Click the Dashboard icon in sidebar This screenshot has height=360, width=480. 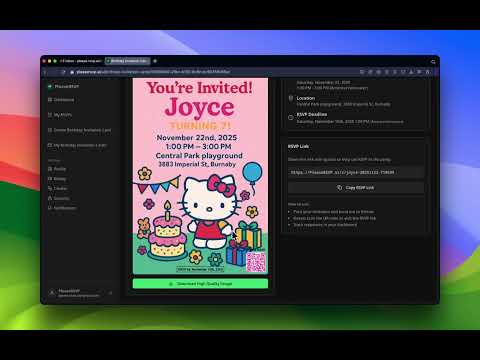pos(50,100)
